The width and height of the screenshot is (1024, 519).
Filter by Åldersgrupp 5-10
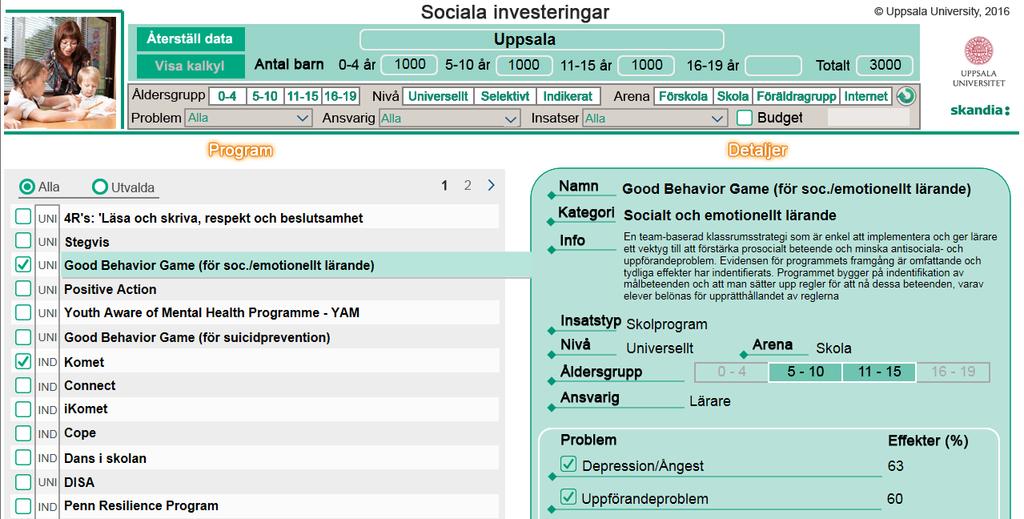[x=264, y=96]
